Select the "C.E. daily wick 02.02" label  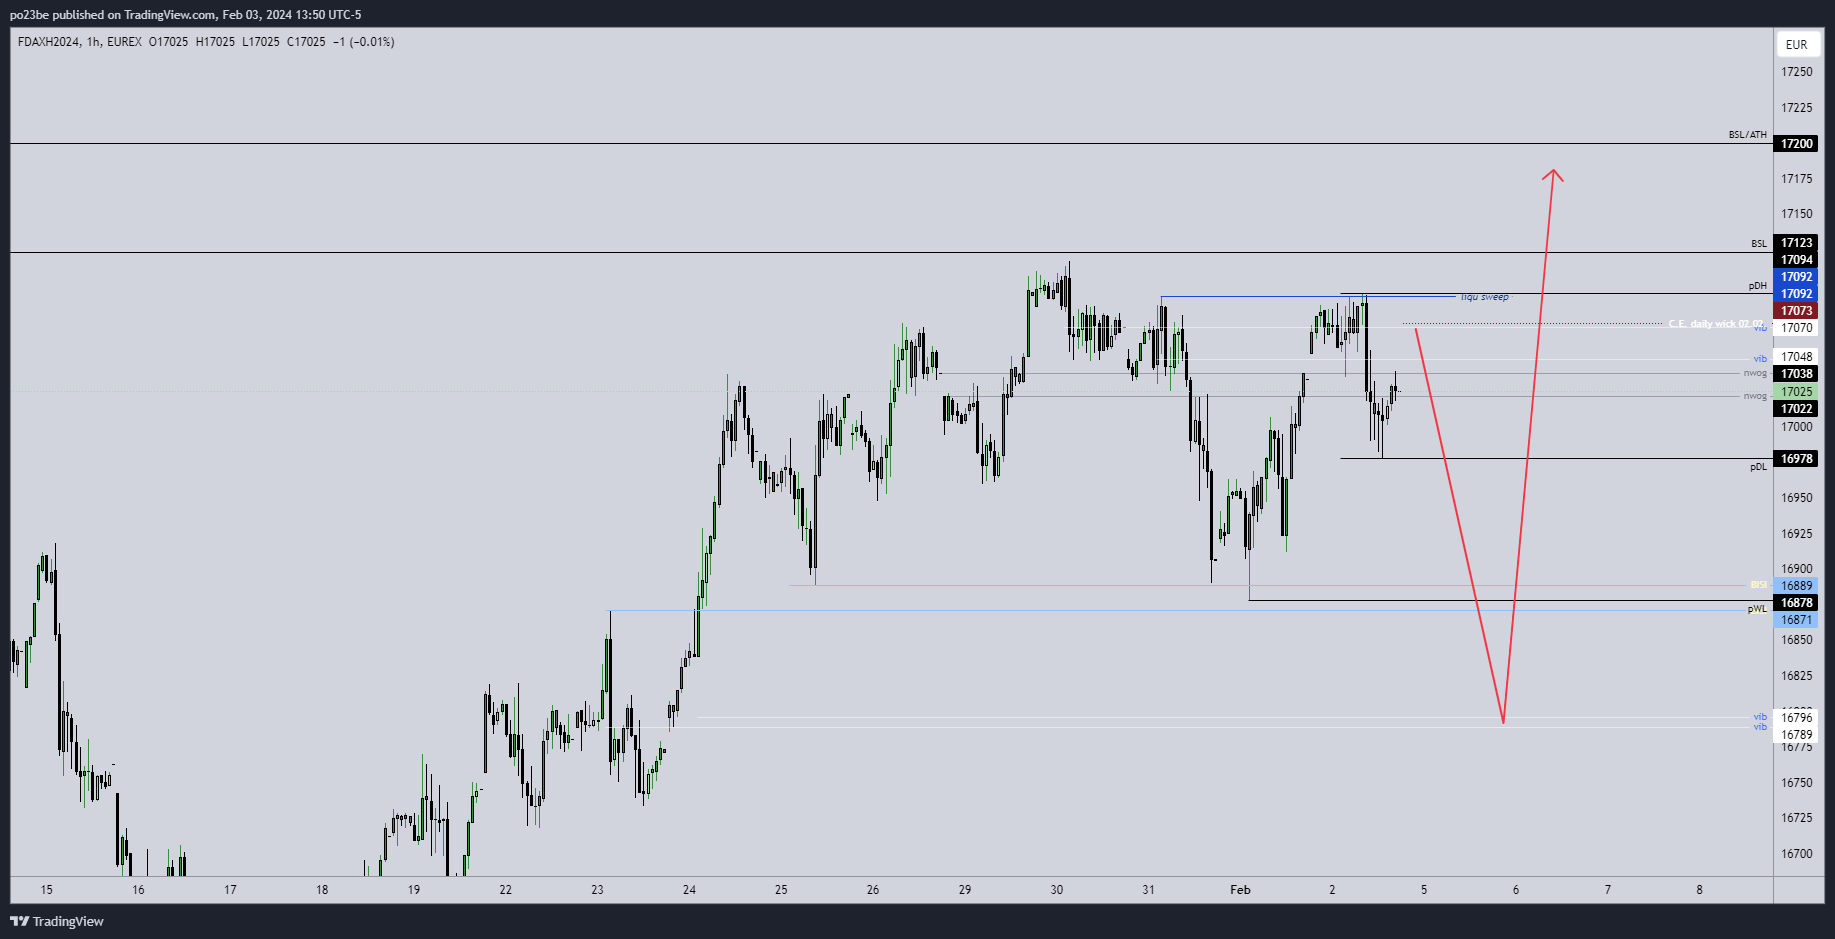click(1715, 324)
